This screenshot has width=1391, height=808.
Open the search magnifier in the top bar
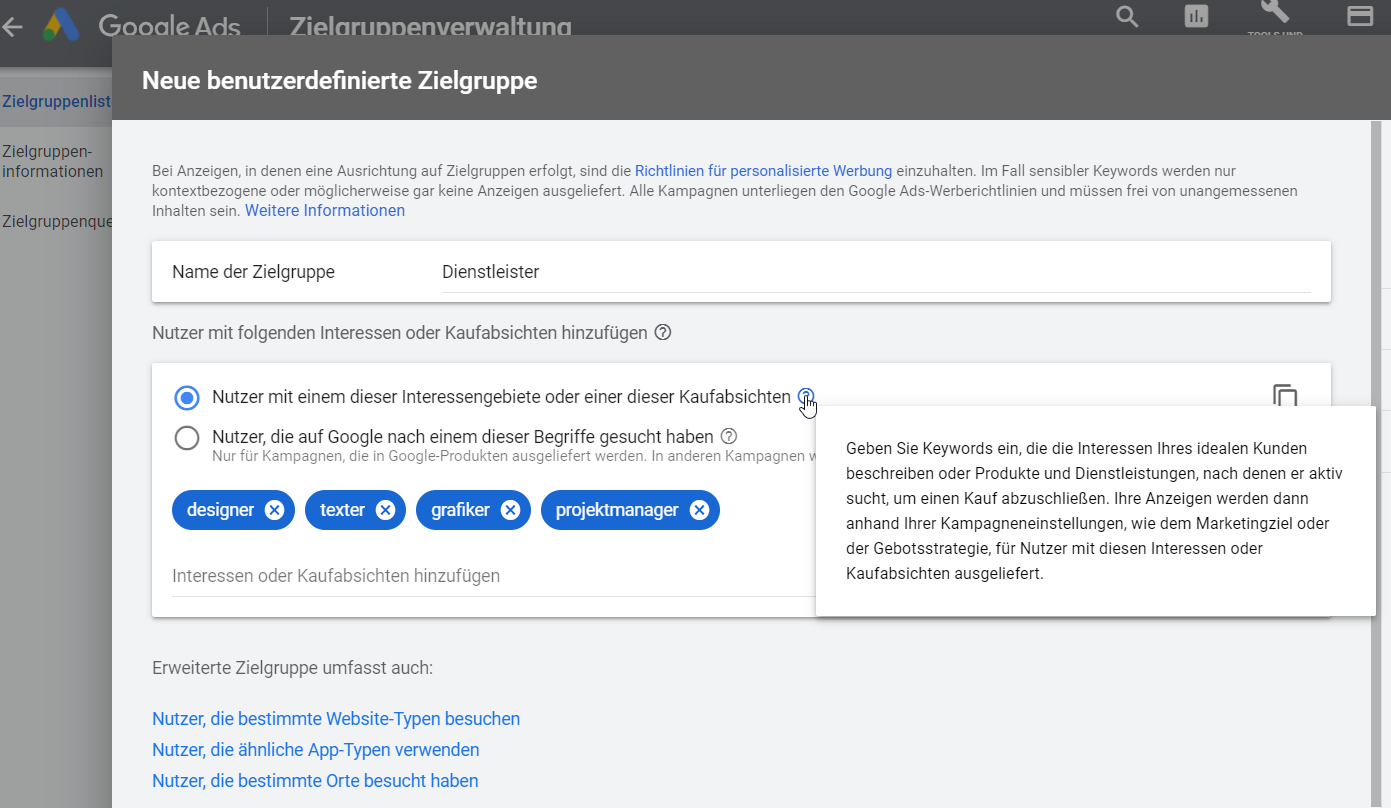(x=1126, y=17)
